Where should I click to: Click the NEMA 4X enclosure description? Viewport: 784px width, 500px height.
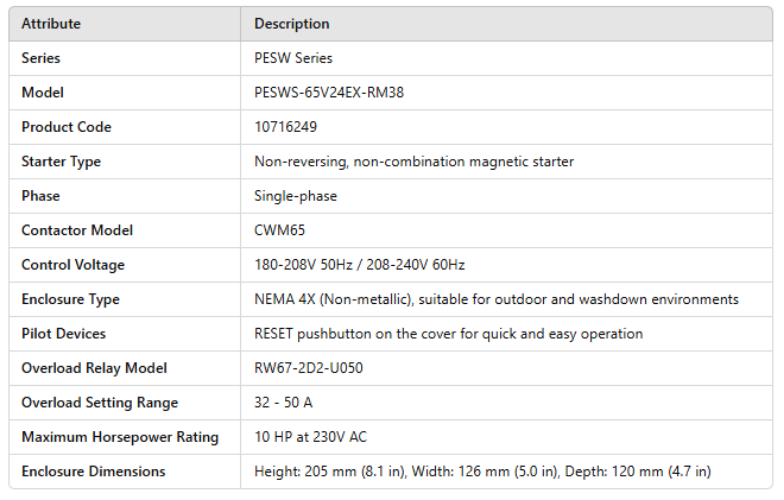[496, 299]
